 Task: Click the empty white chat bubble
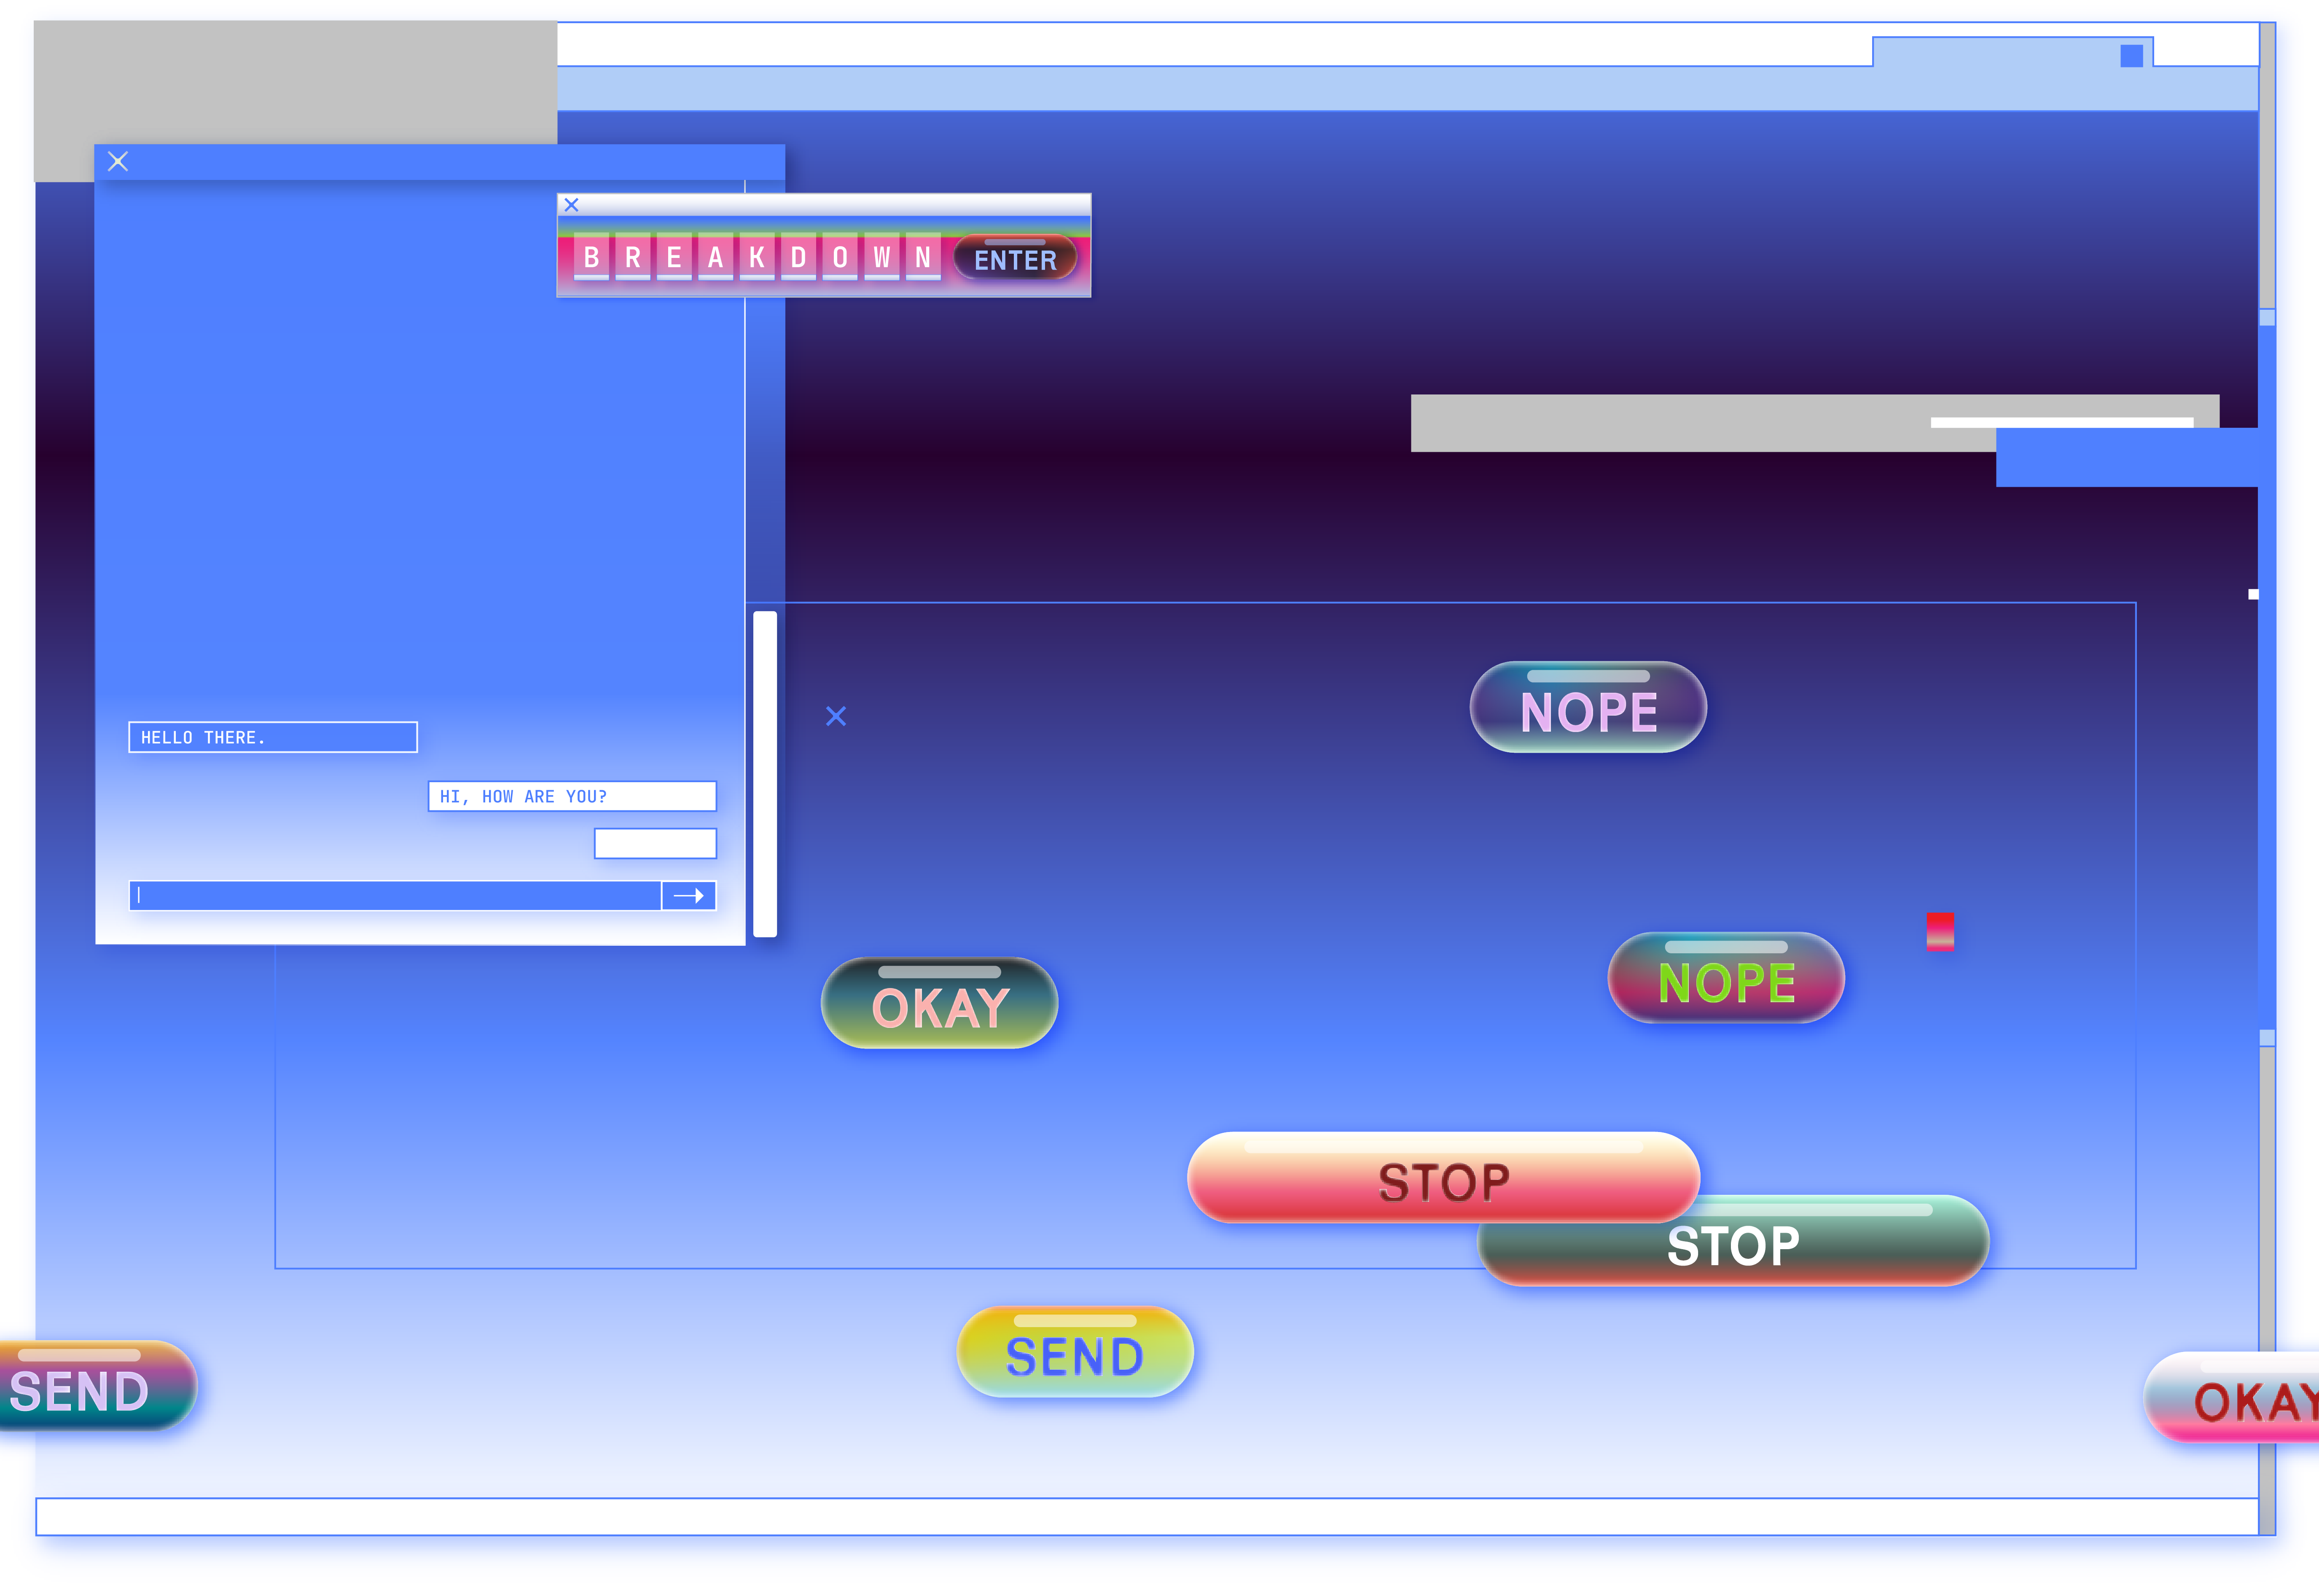pyautogui.click(x=655, y=843)
